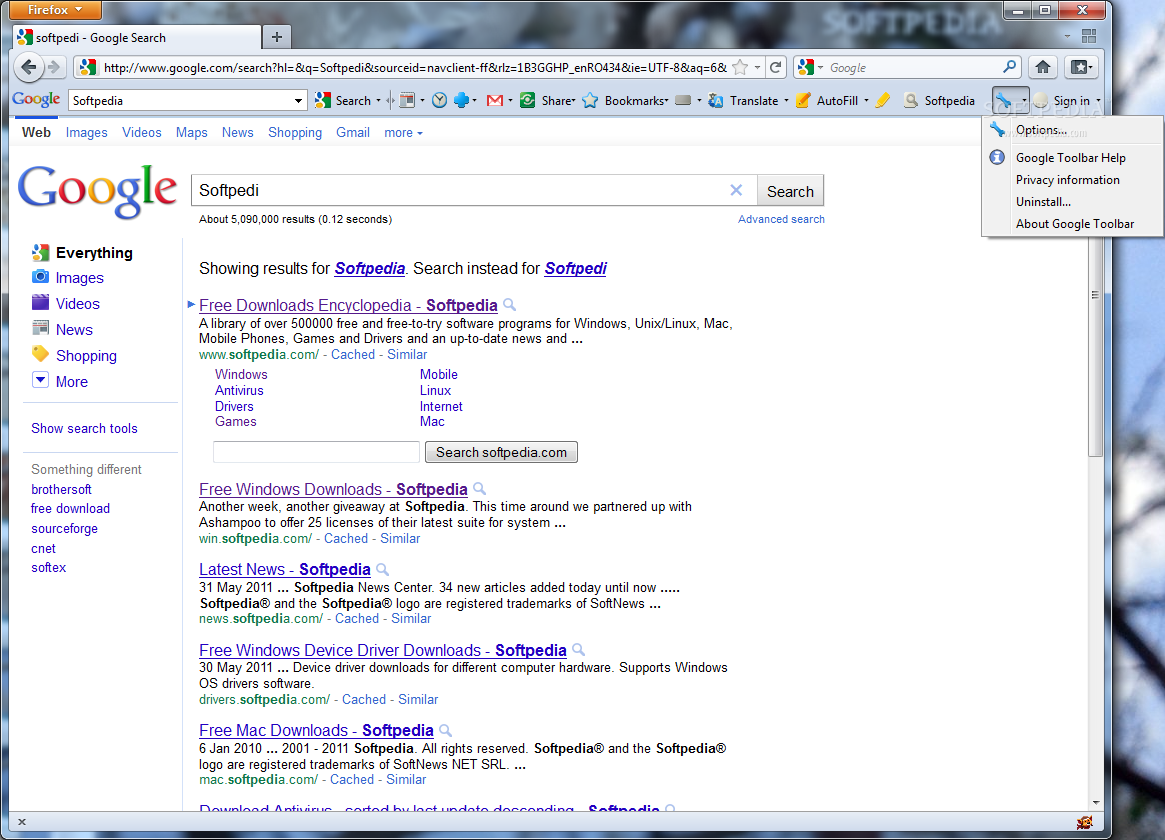Screen dimensions: 1165x840
Task: Open Gmail from the toolbar envelope icon
Action: [495, 100]
